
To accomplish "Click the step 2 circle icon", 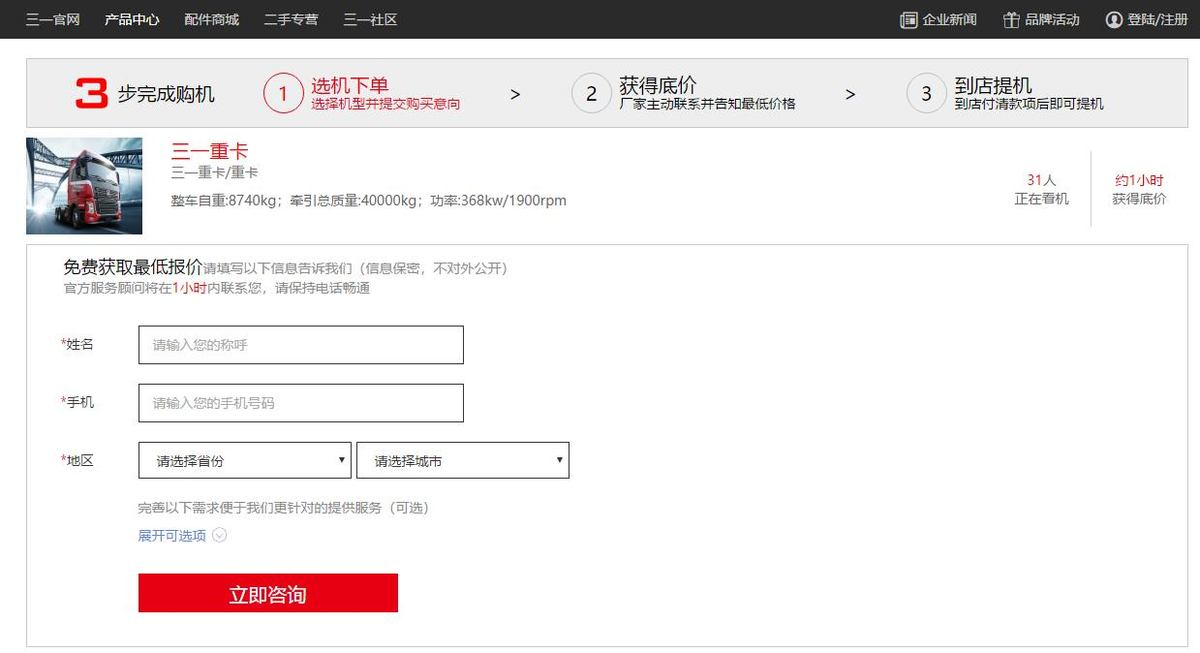I will coord(591,94).
